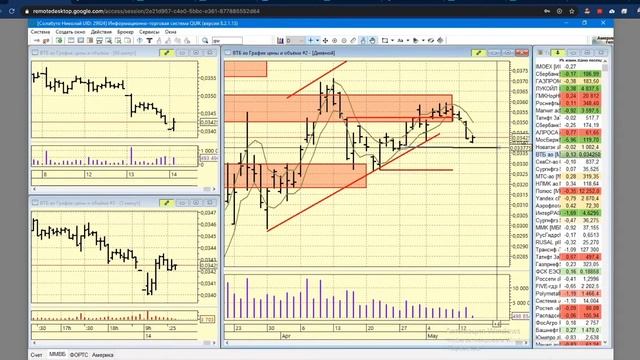Bookmark page with the star icon
This screenshot has width=640, height=360.
click(x=572, y=11)
